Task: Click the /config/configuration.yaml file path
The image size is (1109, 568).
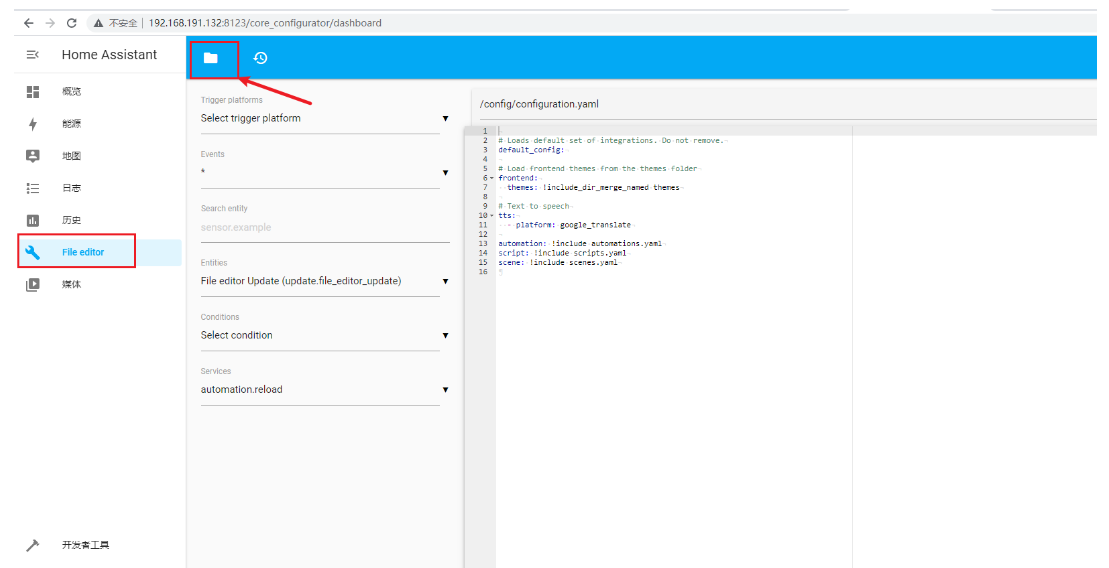Action: (x=540, y=104)
